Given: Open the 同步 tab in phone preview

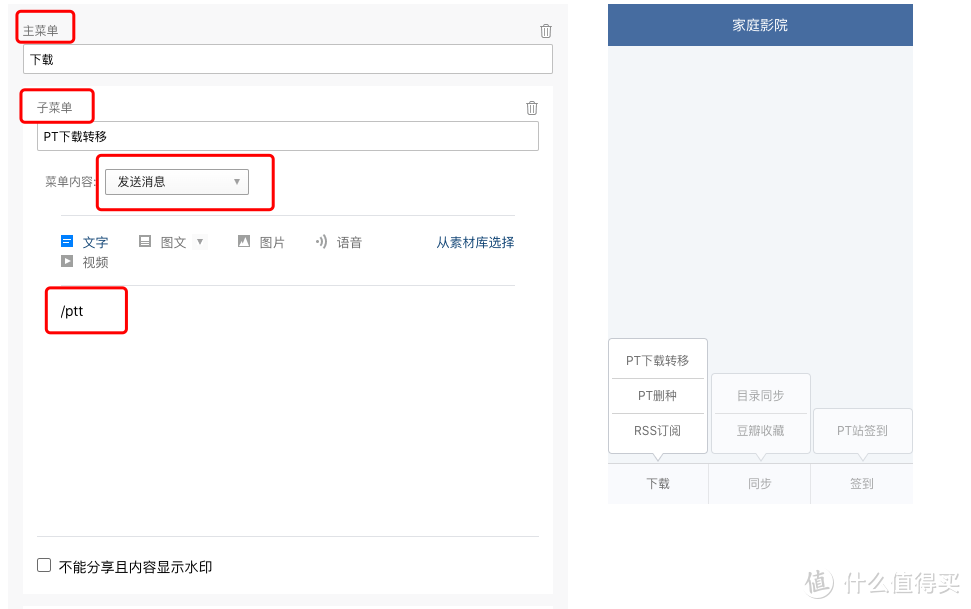Looking at the screenshot, I should 760,483.
